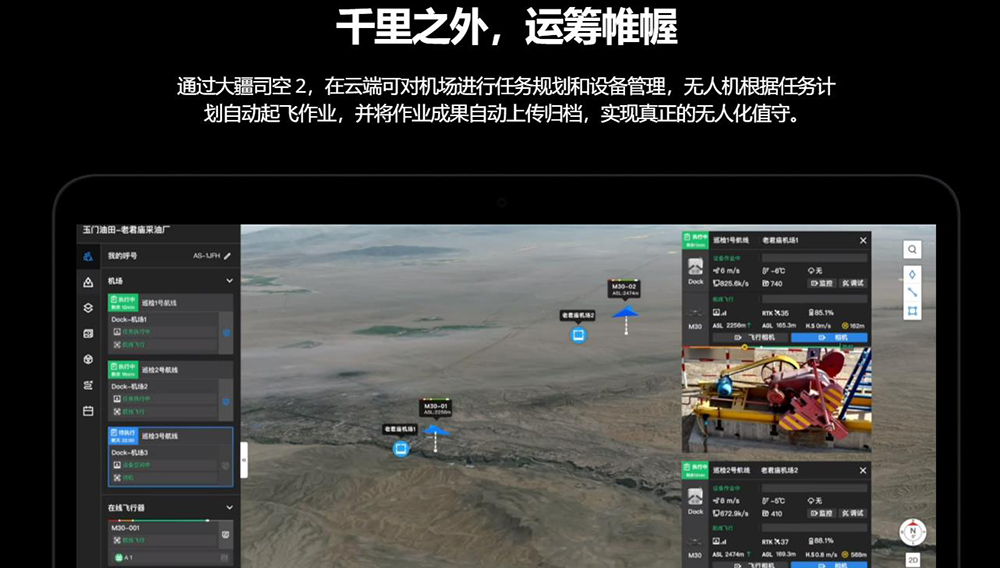This screenshot has width=1000, height=568.
Task: Open the team/members sidebar icon
Action: [x=88, y=256]
